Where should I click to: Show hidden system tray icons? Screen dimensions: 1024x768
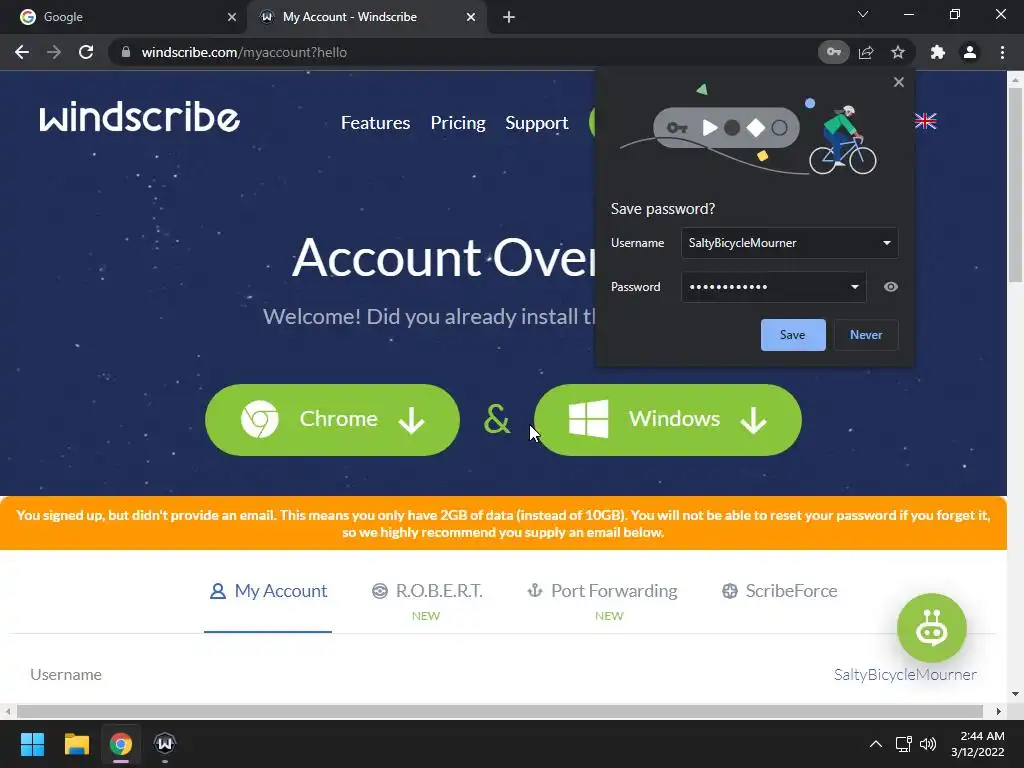point(876,744)
